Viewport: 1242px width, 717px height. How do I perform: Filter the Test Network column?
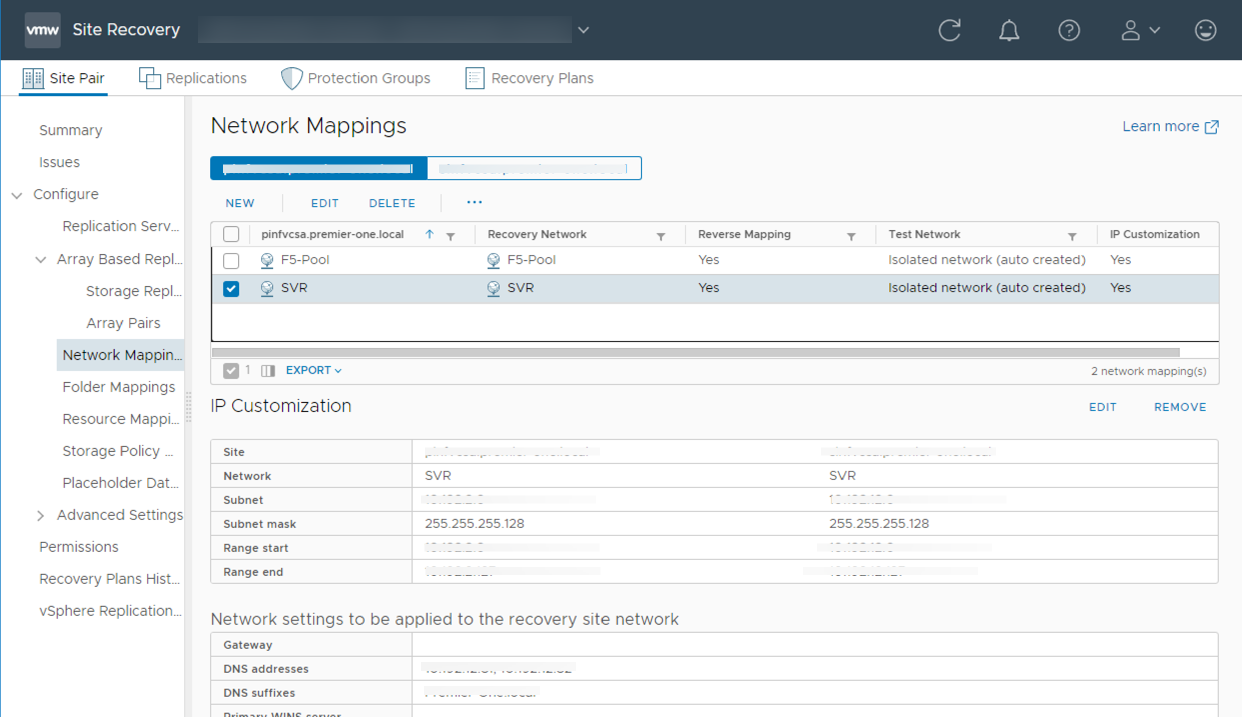(1072, 236)
